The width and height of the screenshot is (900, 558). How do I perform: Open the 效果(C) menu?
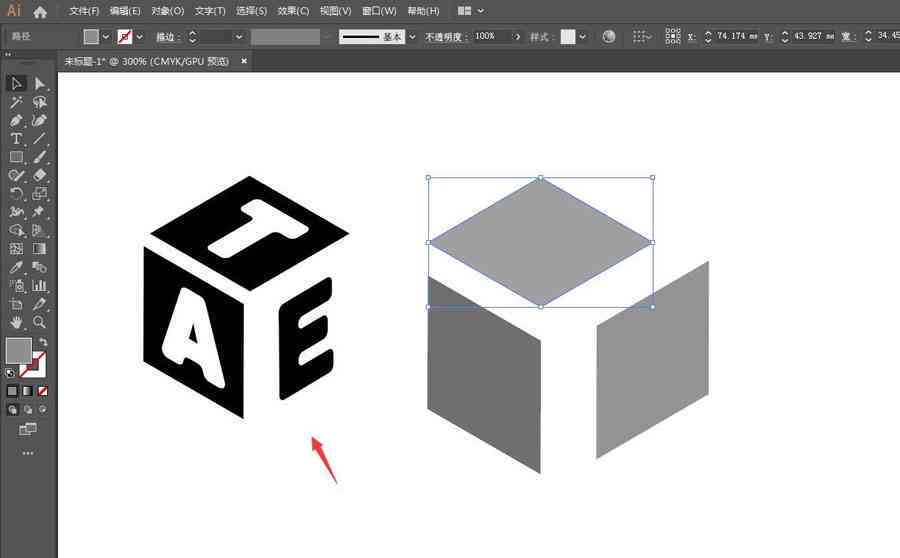pos(293,11)
